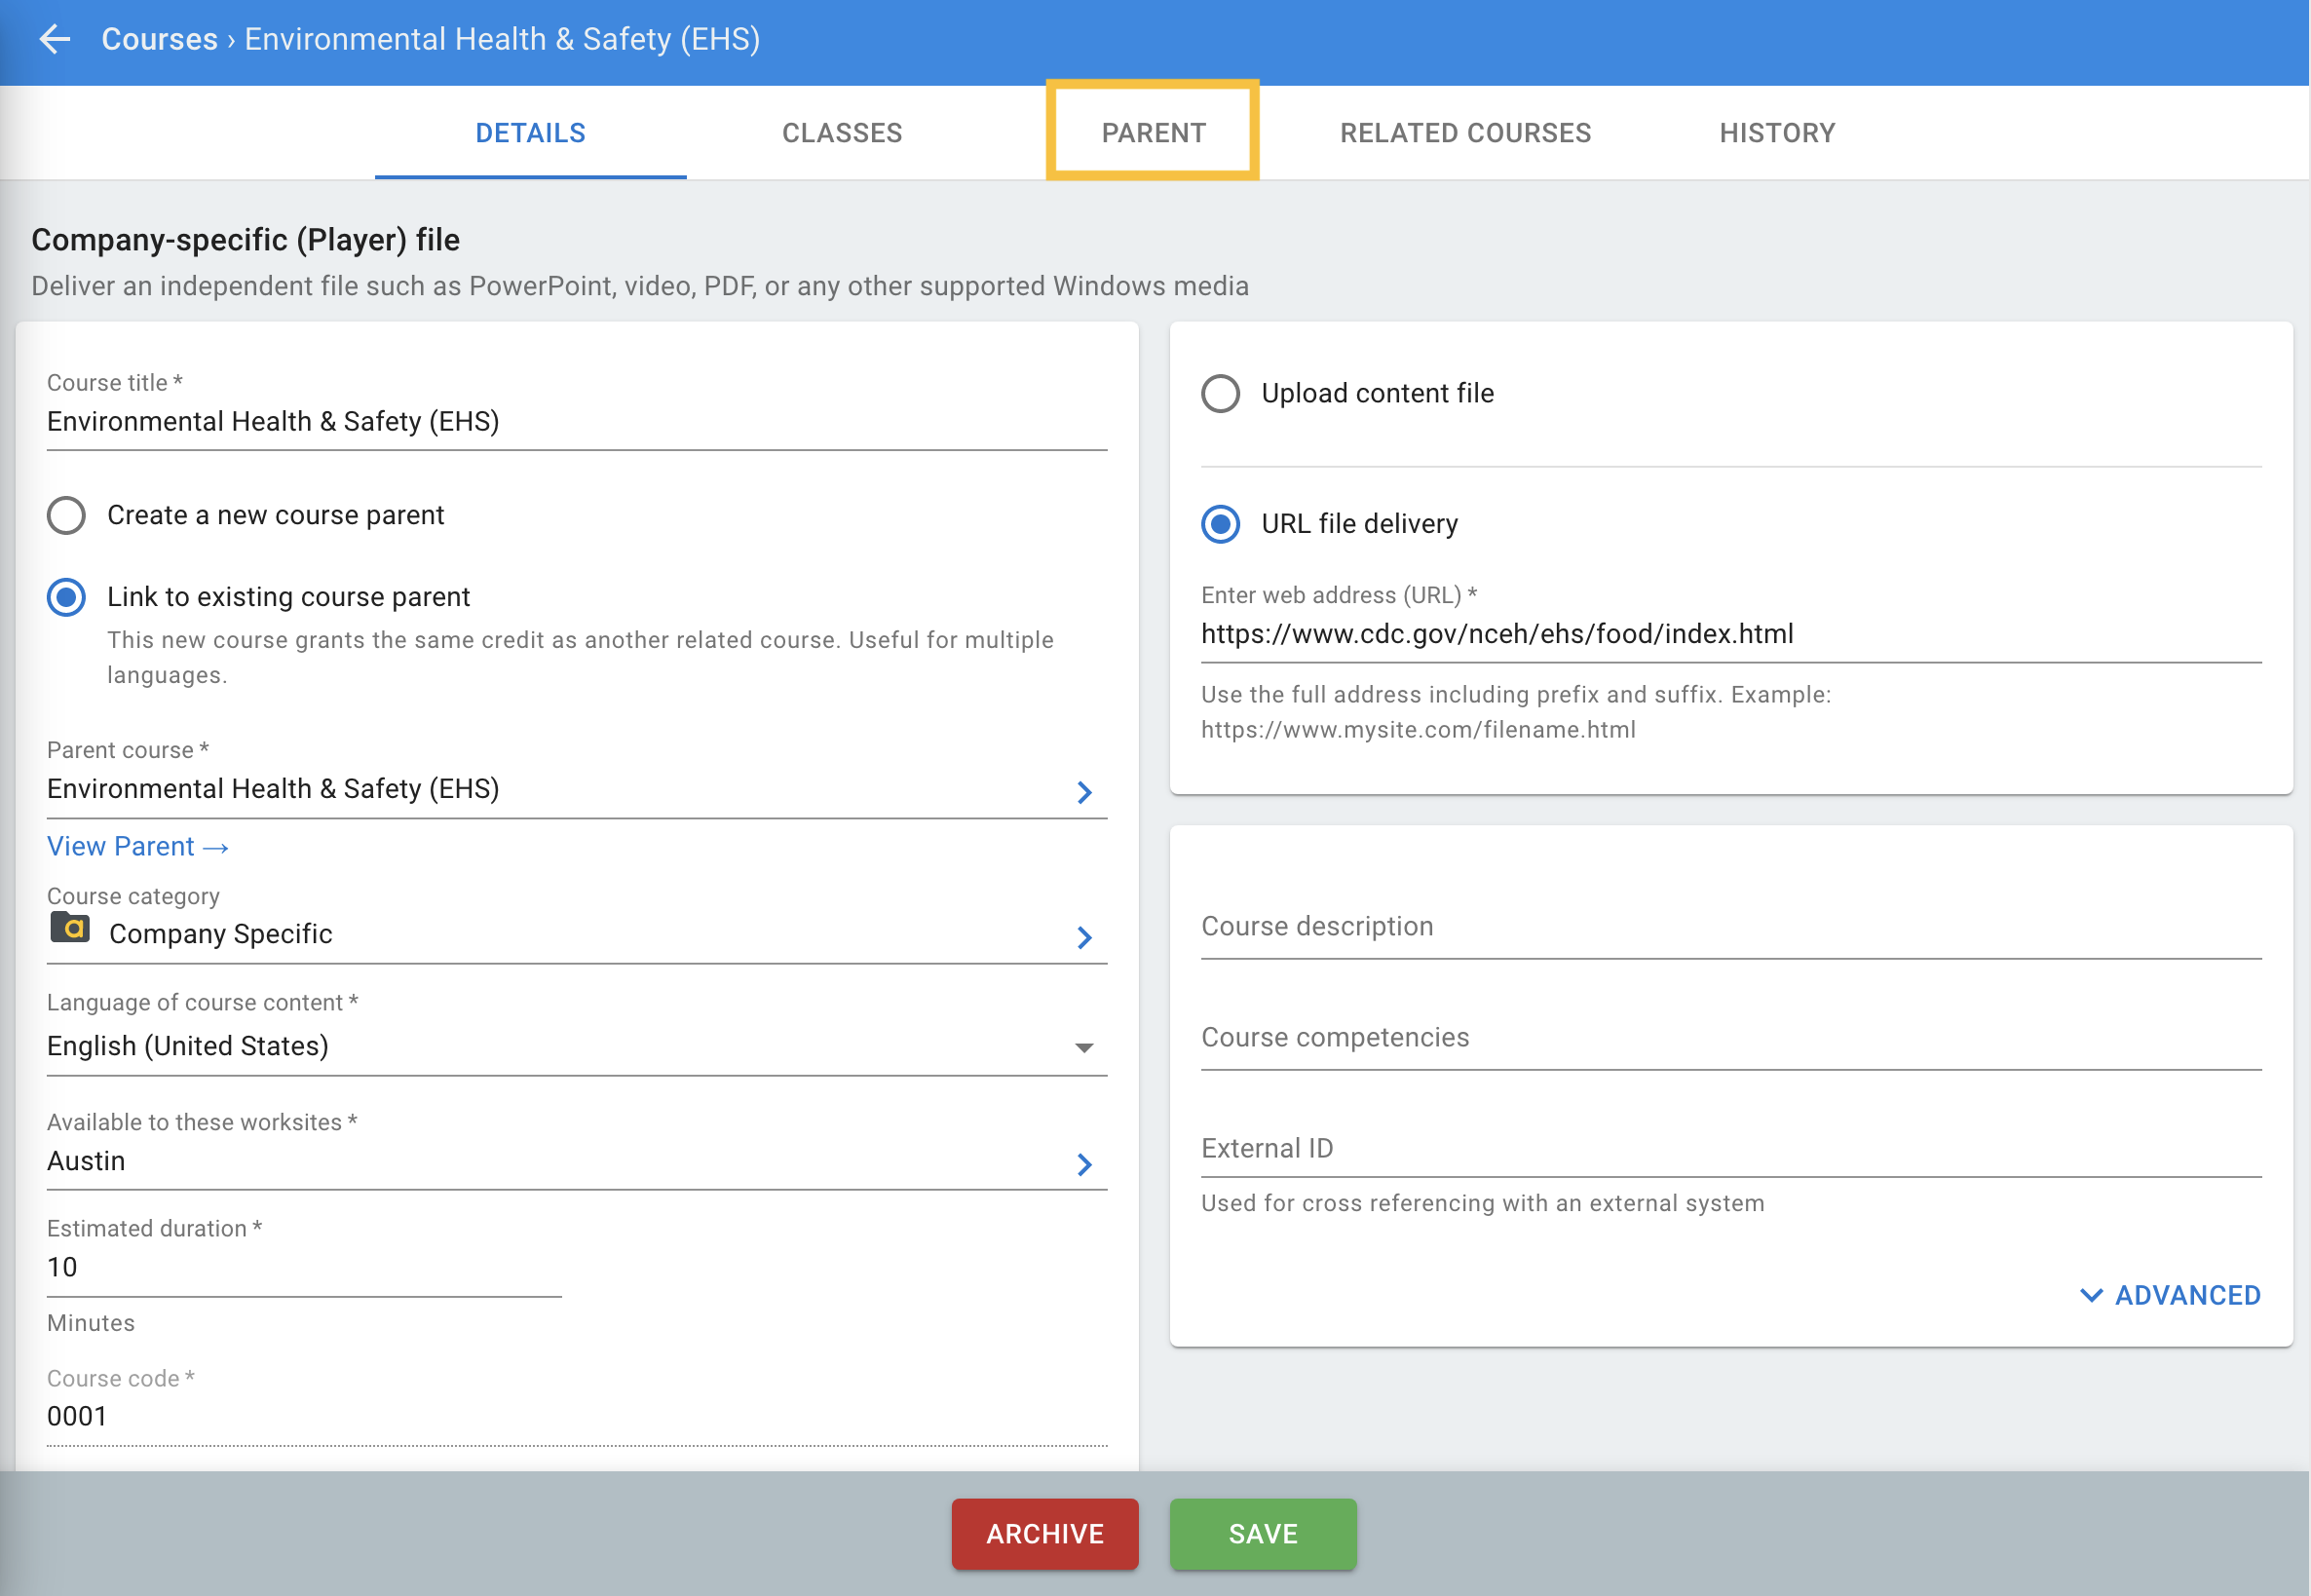
Task: Open the HISTORY tab
Action: [x=1777, y=133]
